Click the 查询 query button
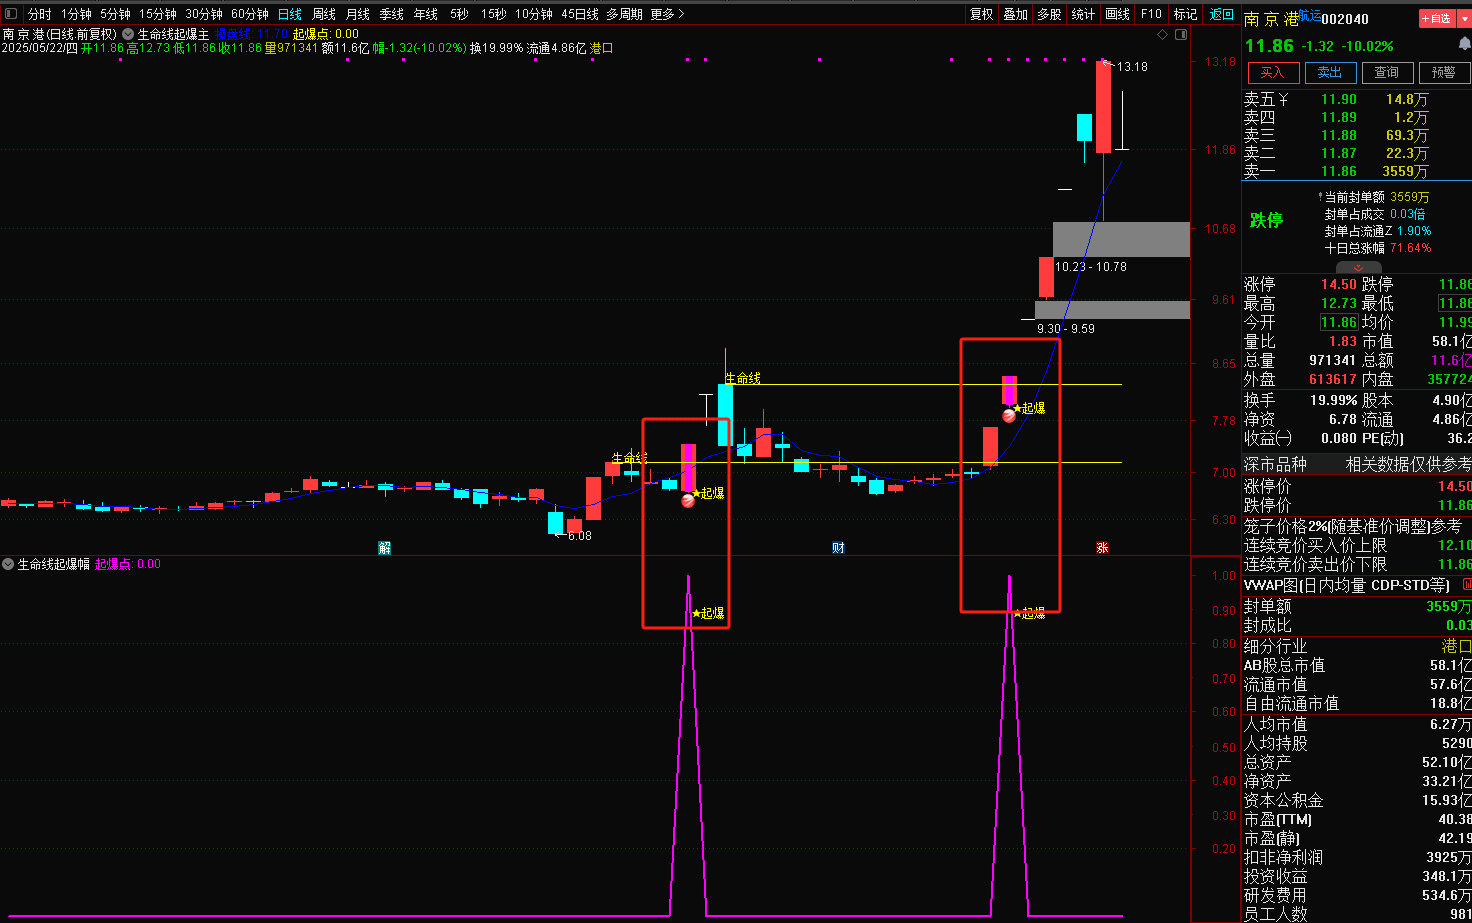 [1387, 72]
